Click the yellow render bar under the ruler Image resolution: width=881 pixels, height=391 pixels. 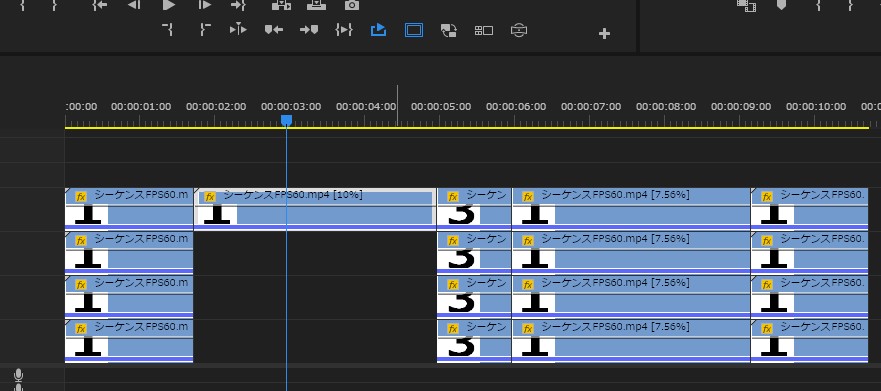[x=466, y=128]
